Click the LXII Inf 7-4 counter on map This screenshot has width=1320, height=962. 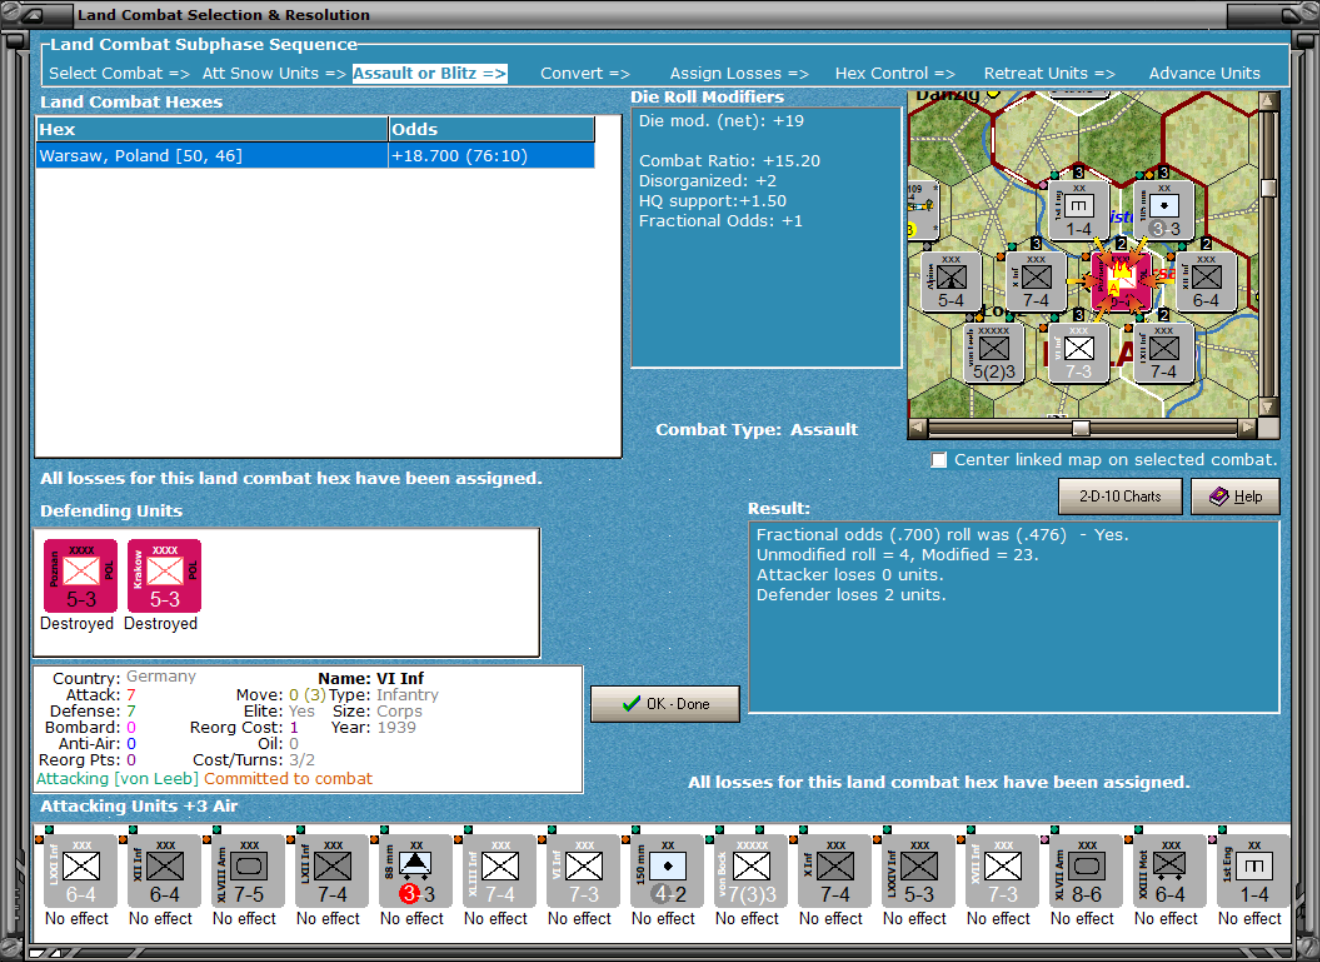pos(1164,354)
